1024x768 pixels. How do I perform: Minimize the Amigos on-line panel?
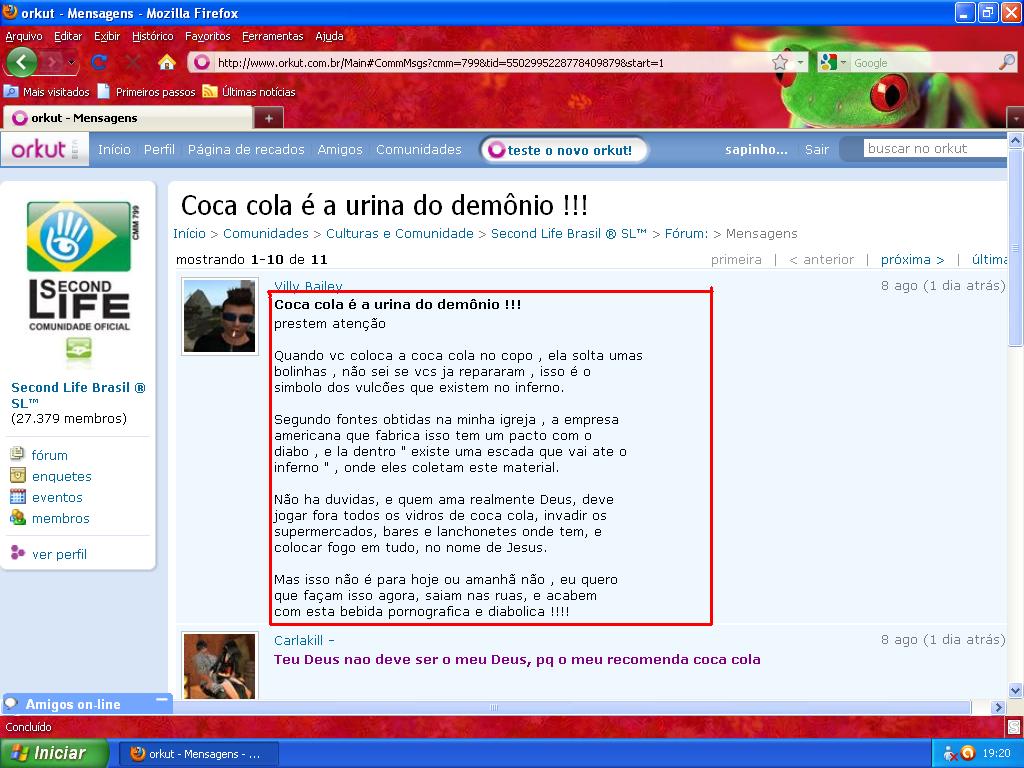162,701
